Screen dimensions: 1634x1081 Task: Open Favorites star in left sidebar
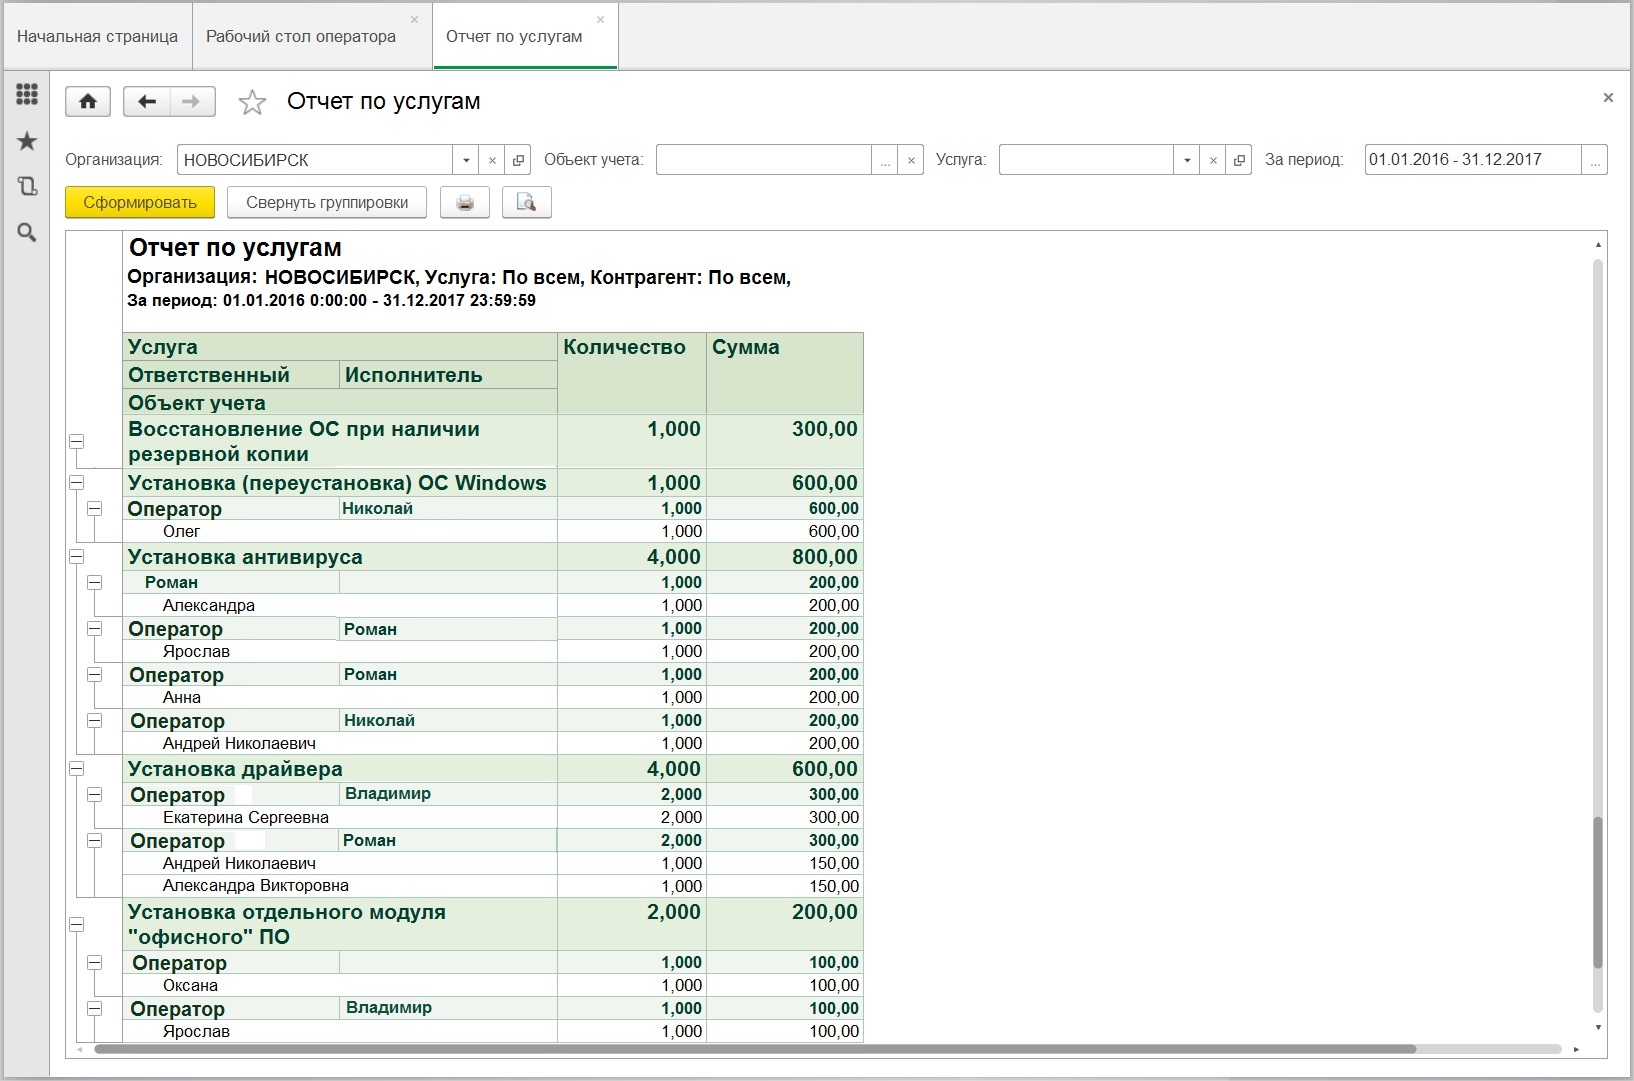click(x=27, y=141)
